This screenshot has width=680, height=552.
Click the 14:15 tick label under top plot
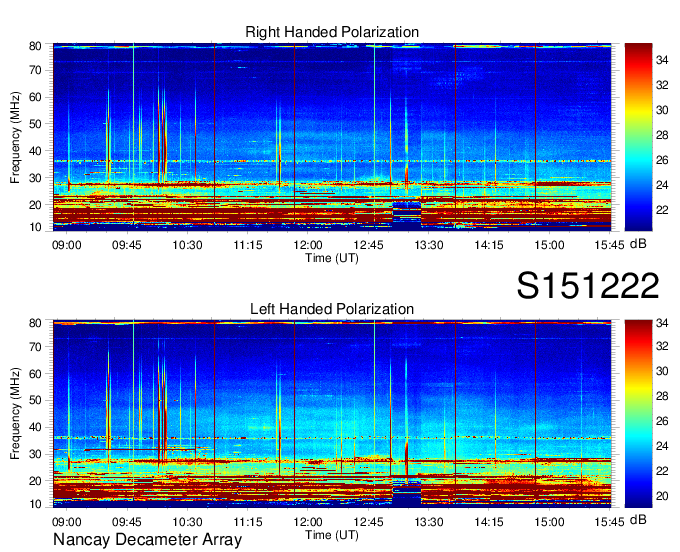coord(489,245)
